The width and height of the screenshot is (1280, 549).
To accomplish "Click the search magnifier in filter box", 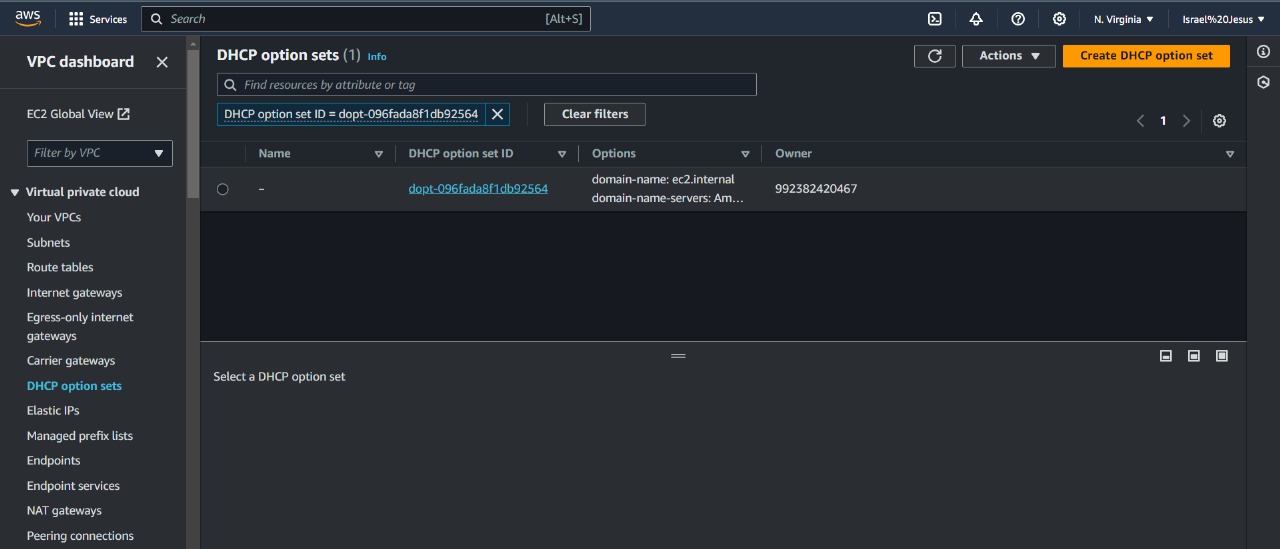I will (x=231, y=85).
